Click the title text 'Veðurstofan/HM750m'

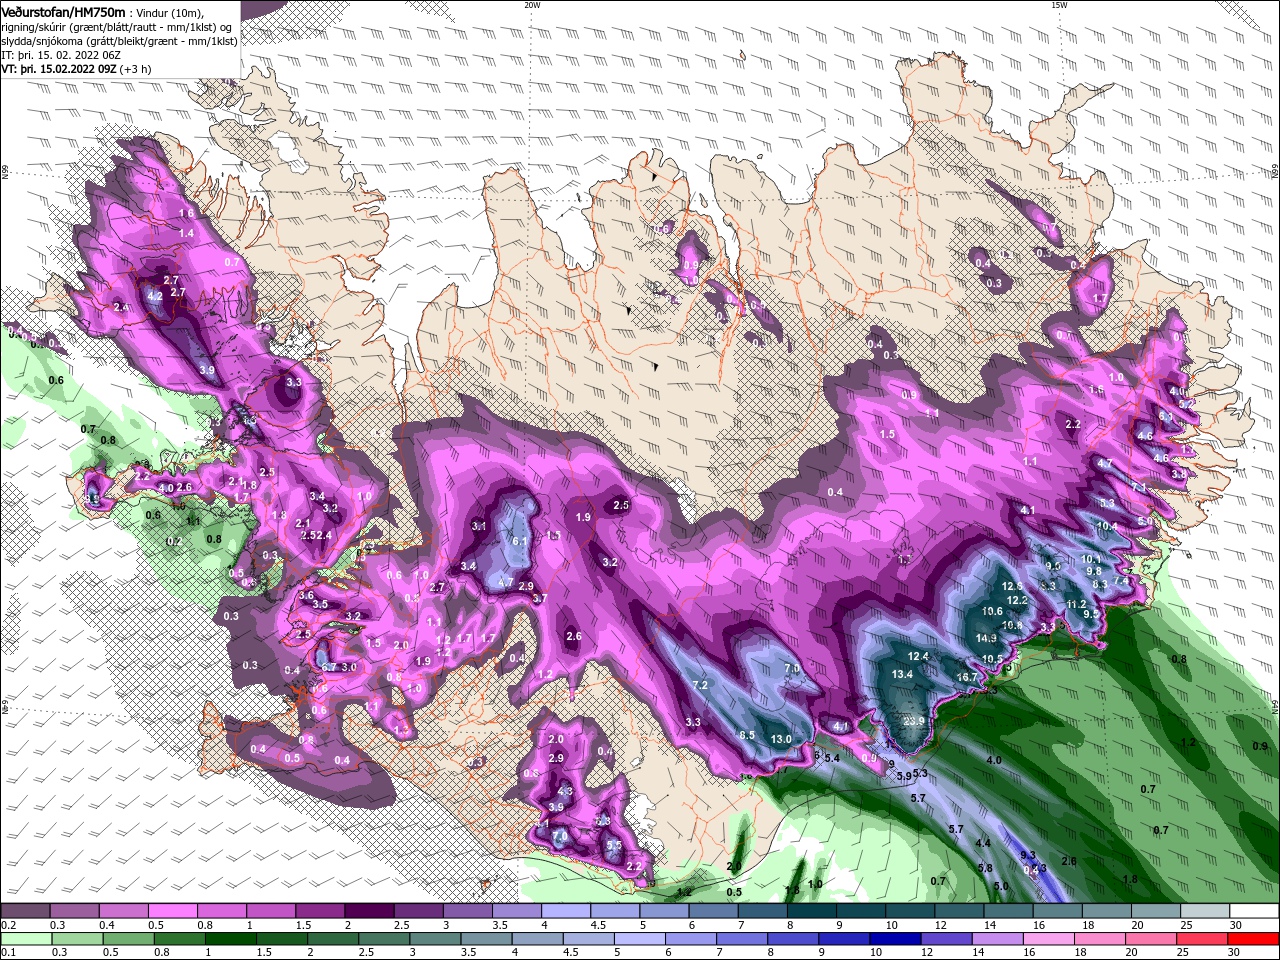(x=63, y=11)
